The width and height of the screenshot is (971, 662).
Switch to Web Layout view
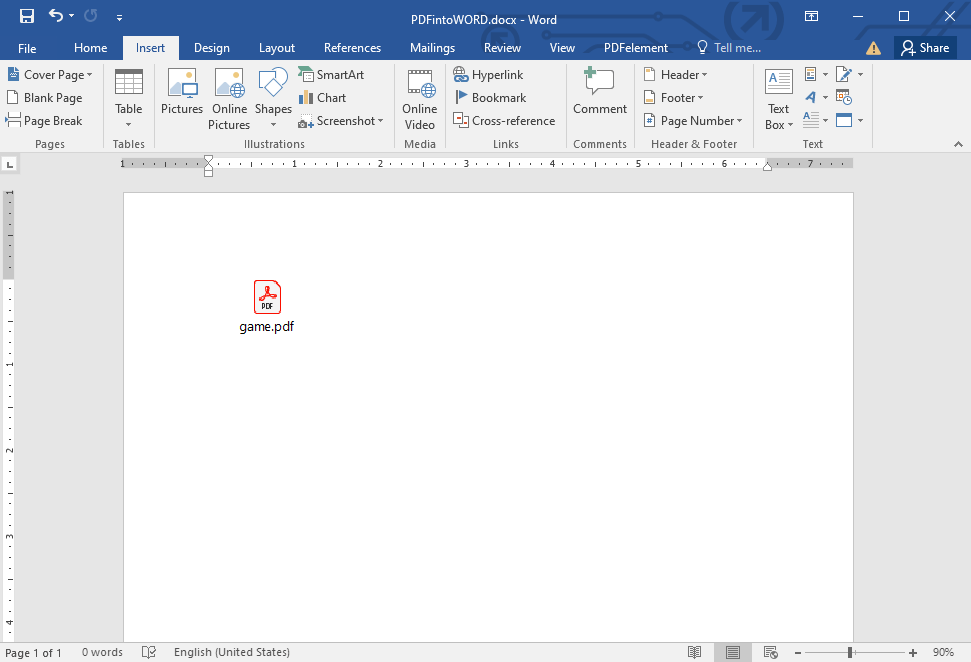point(770,652)
